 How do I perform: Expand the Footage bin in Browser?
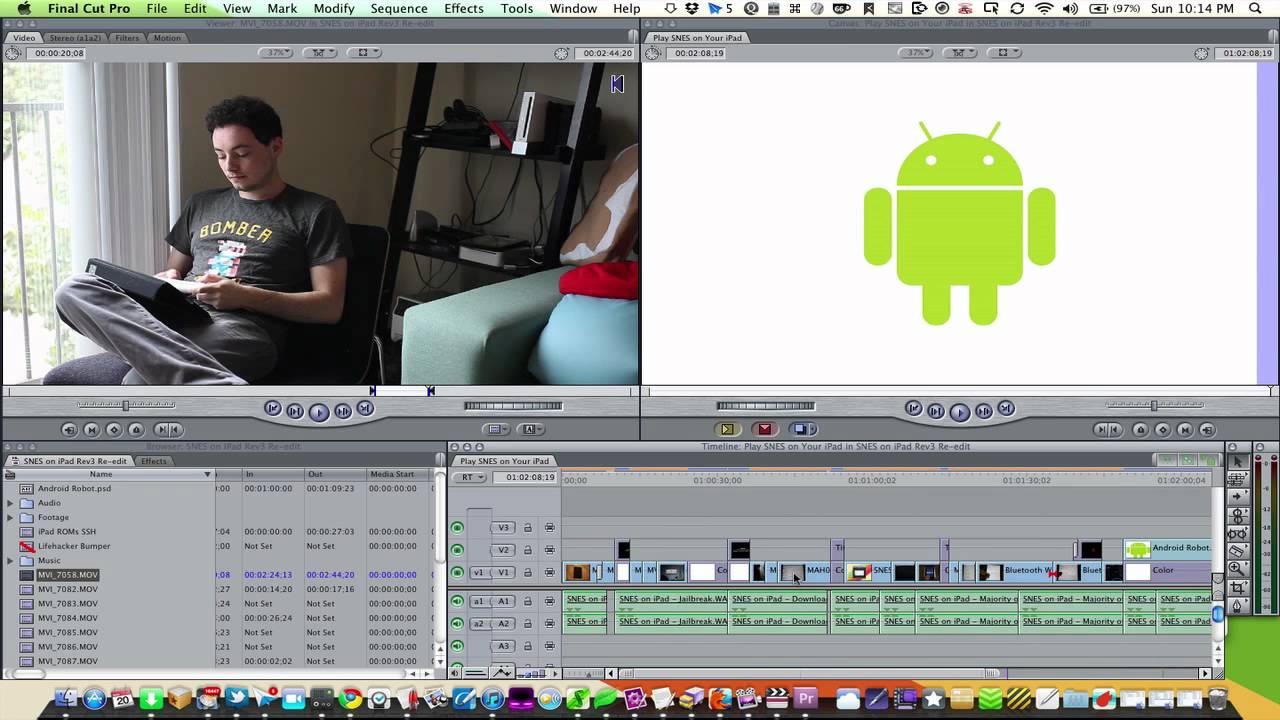pyautogui.click(x=10, y=517)
